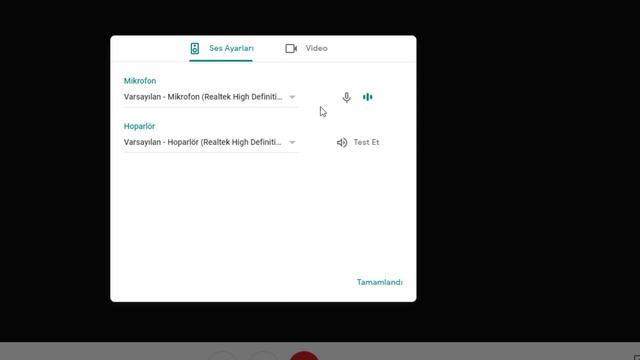Click the green audio level indicator
Screen dimensions: 640x360
click(x=368, y=97)
